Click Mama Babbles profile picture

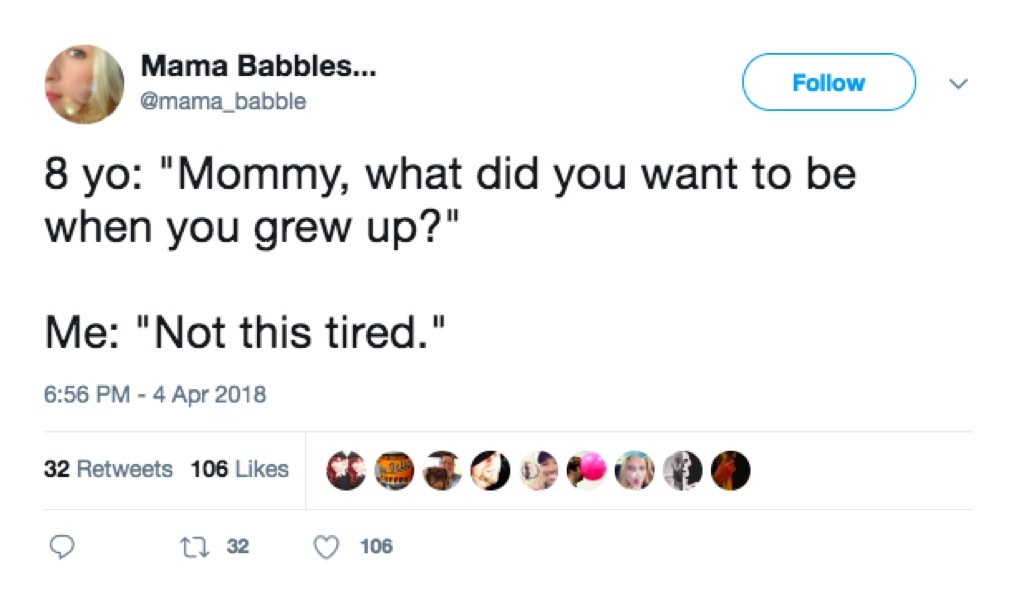tap(84, 82)
